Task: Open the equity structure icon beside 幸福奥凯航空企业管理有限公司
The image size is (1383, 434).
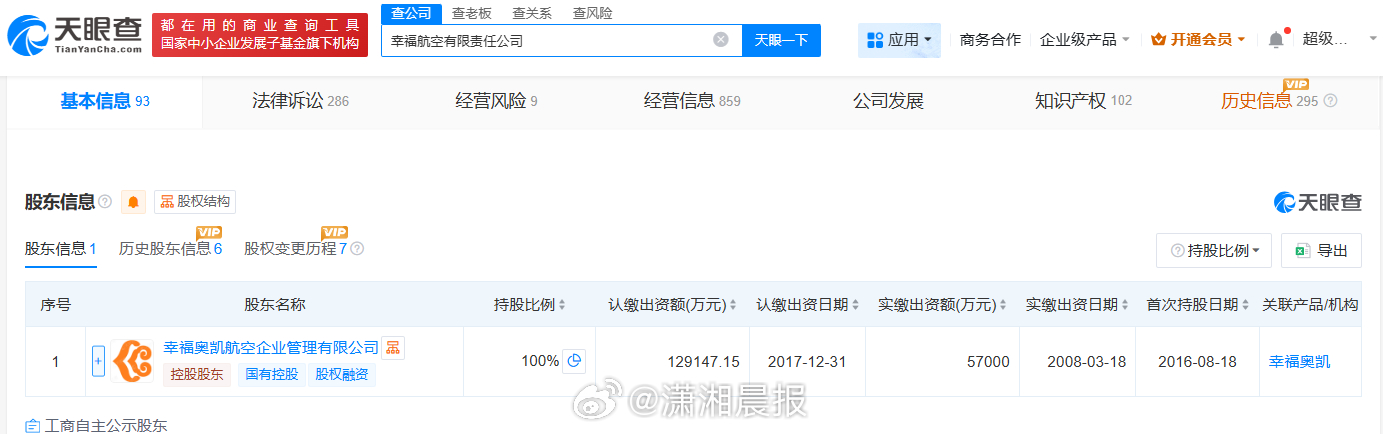Action: point(393,348)
